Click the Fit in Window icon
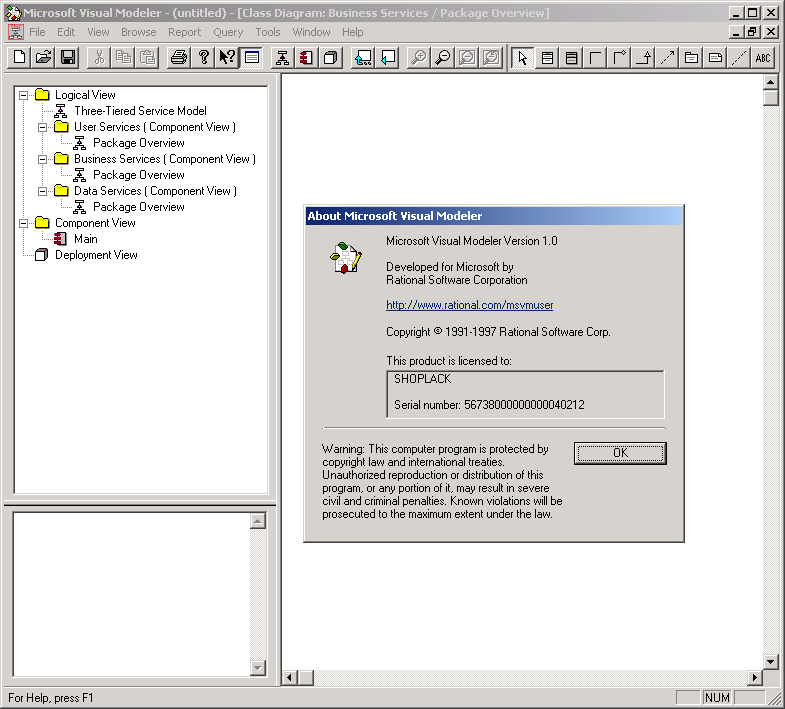Screen dimensions: 785x709 (x=467, y=58)
